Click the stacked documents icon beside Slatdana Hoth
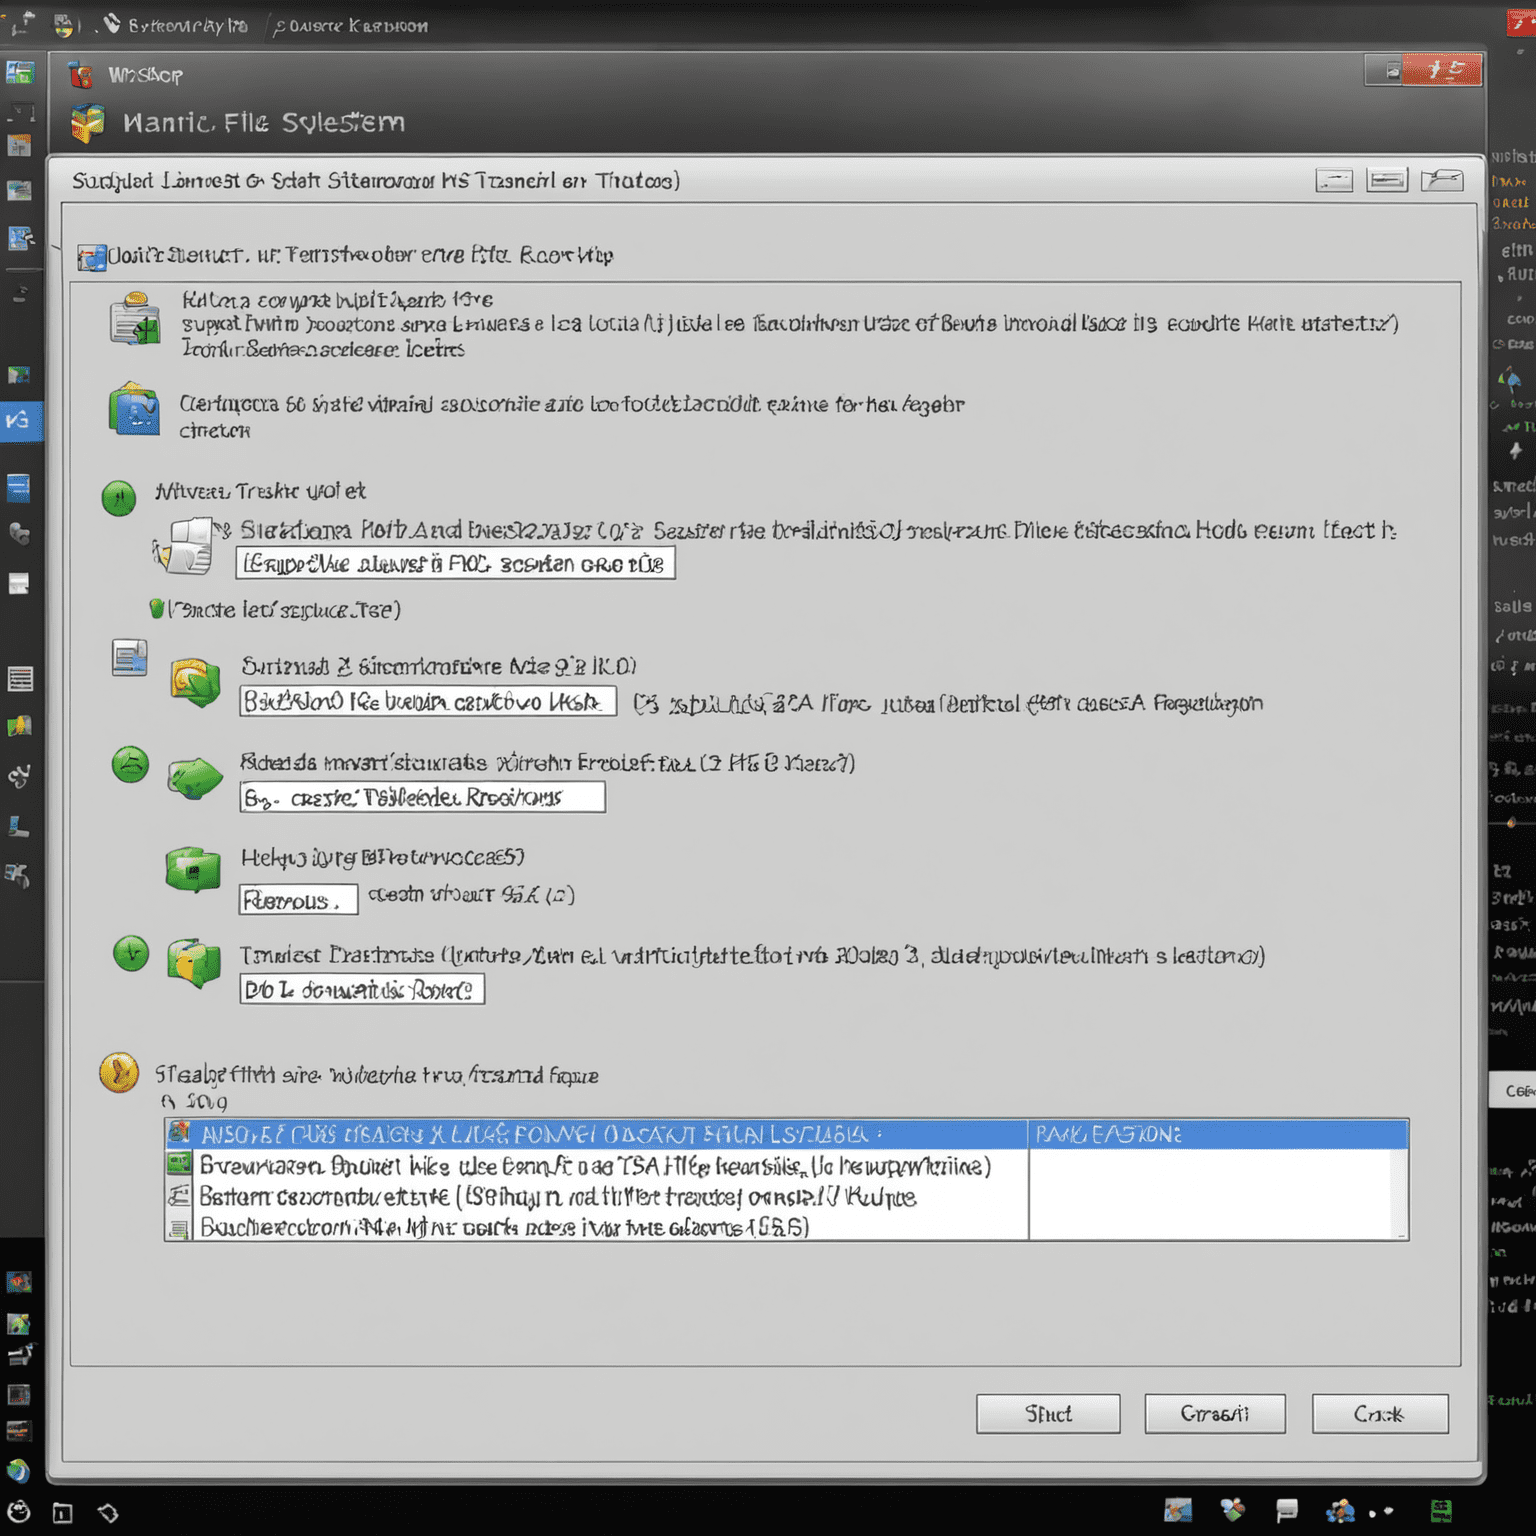The height and width of the screenshot is (1536, 1536). pyautogui.click(x=186, y=546)
